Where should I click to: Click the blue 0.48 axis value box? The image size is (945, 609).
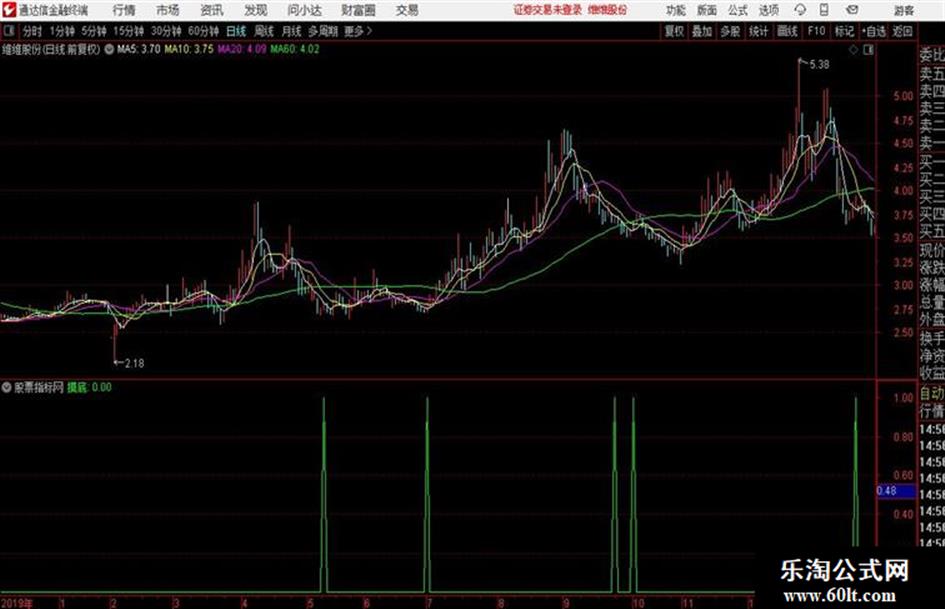click(896, 491)
